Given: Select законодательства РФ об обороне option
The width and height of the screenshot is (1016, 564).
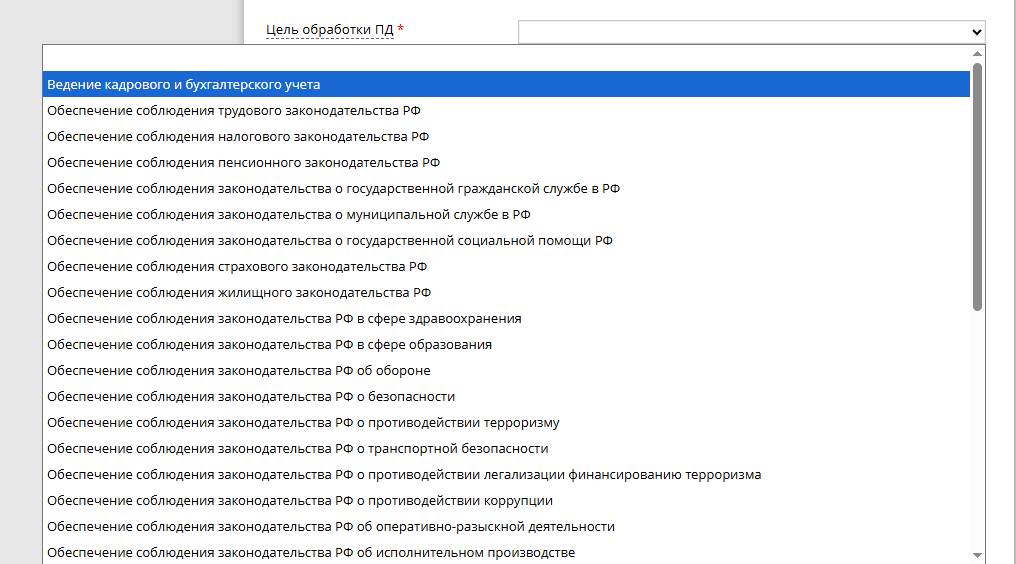Looking at the screenshot, I should coord(238,371).
